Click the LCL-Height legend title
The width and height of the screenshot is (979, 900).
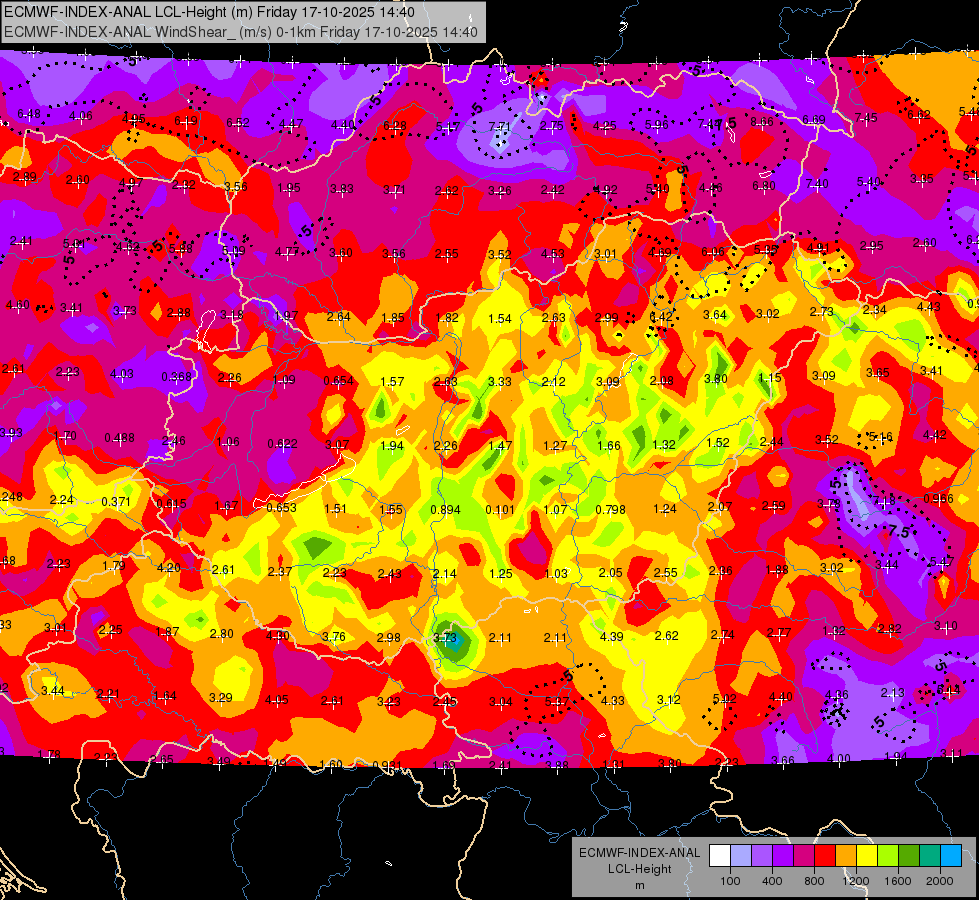[x=639, y=869]
